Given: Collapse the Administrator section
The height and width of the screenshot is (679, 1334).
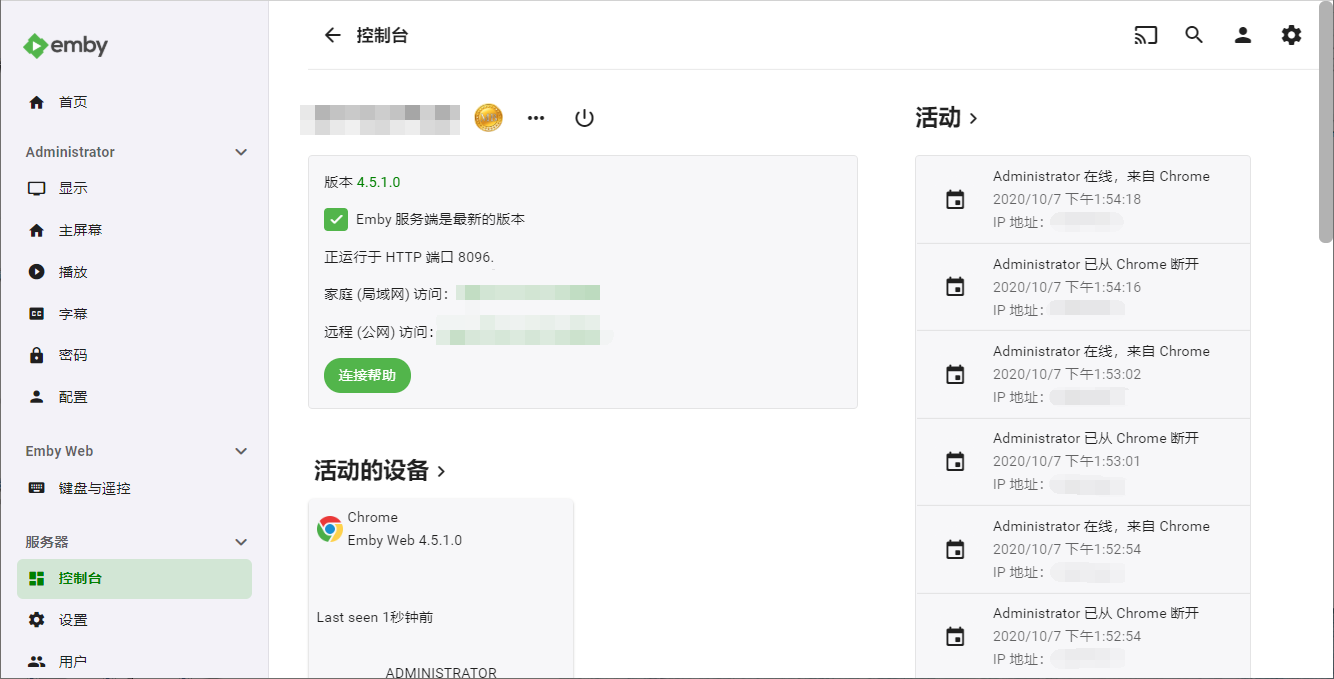Looking at the screenshot, I should pyautogui.click(x=240, y=152).
